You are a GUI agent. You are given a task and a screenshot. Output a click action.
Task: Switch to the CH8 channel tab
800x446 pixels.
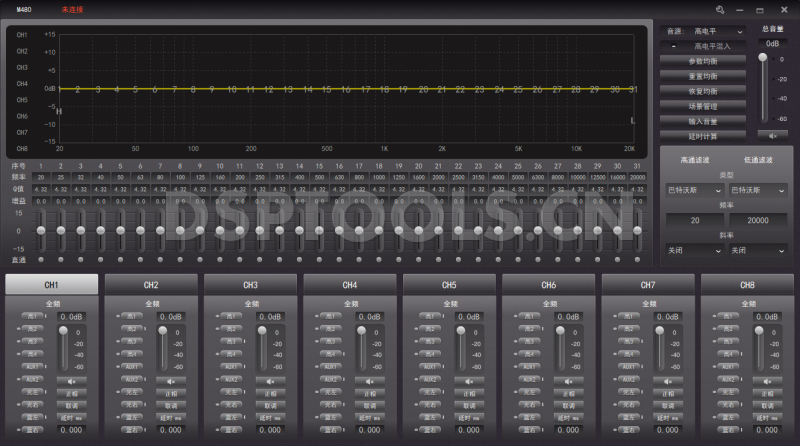pyautogui.click(x=747, y=285)
